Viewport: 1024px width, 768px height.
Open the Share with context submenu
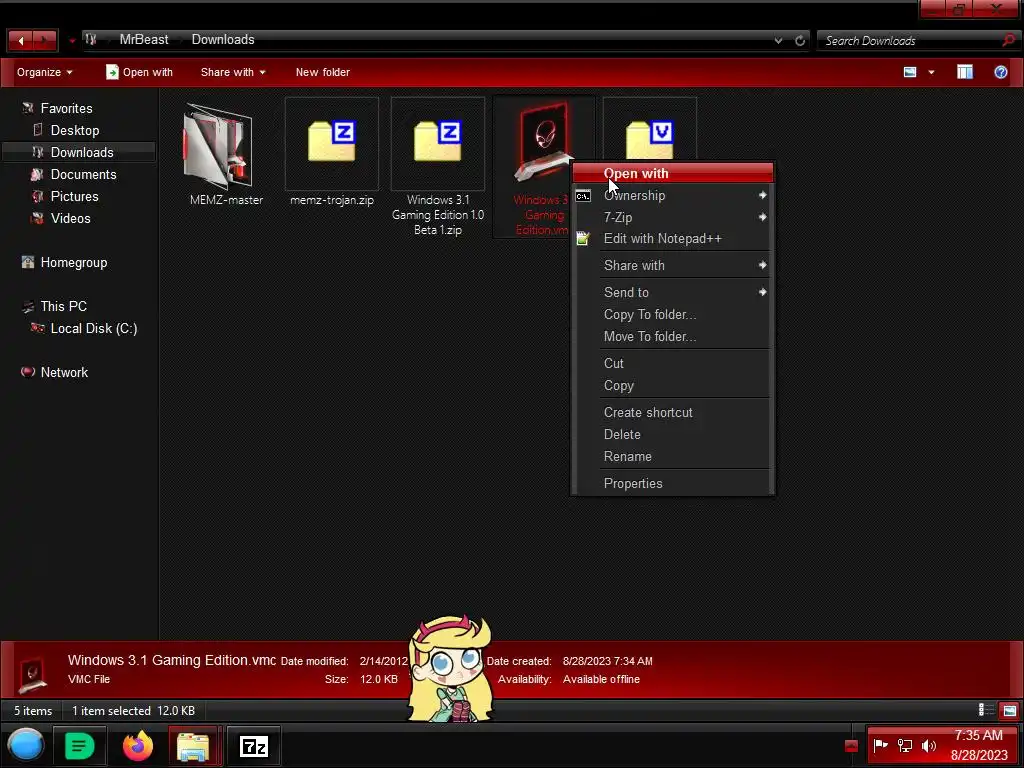click(x=673, y=265)
